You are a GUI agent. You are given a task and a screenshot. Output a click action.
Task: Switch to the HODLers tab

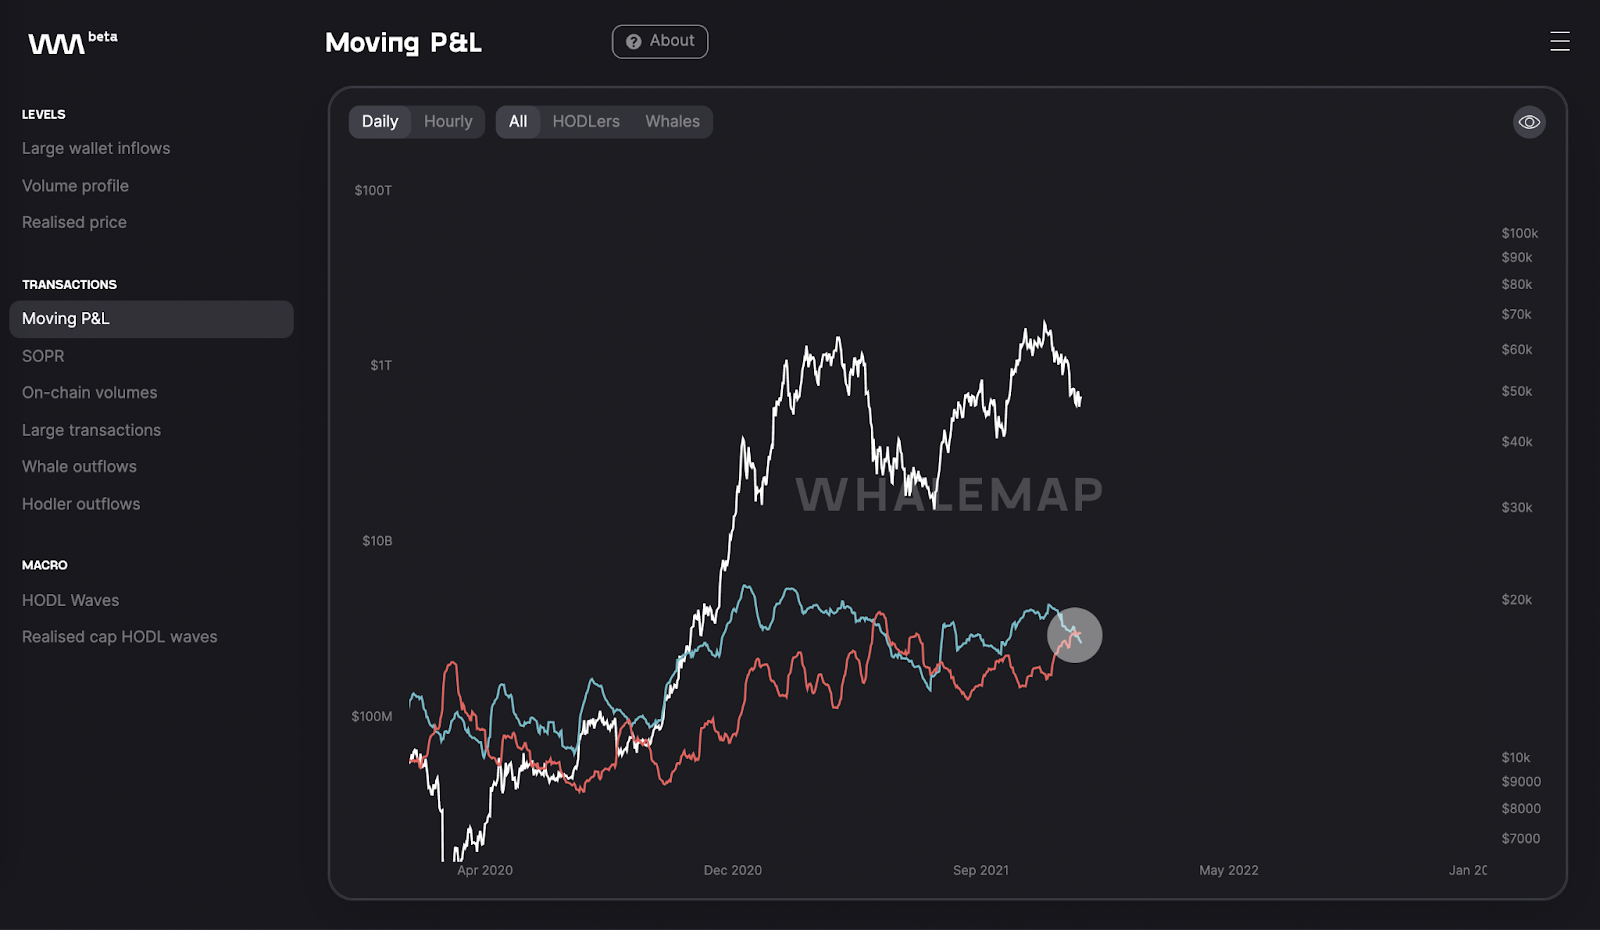[586, 121]
